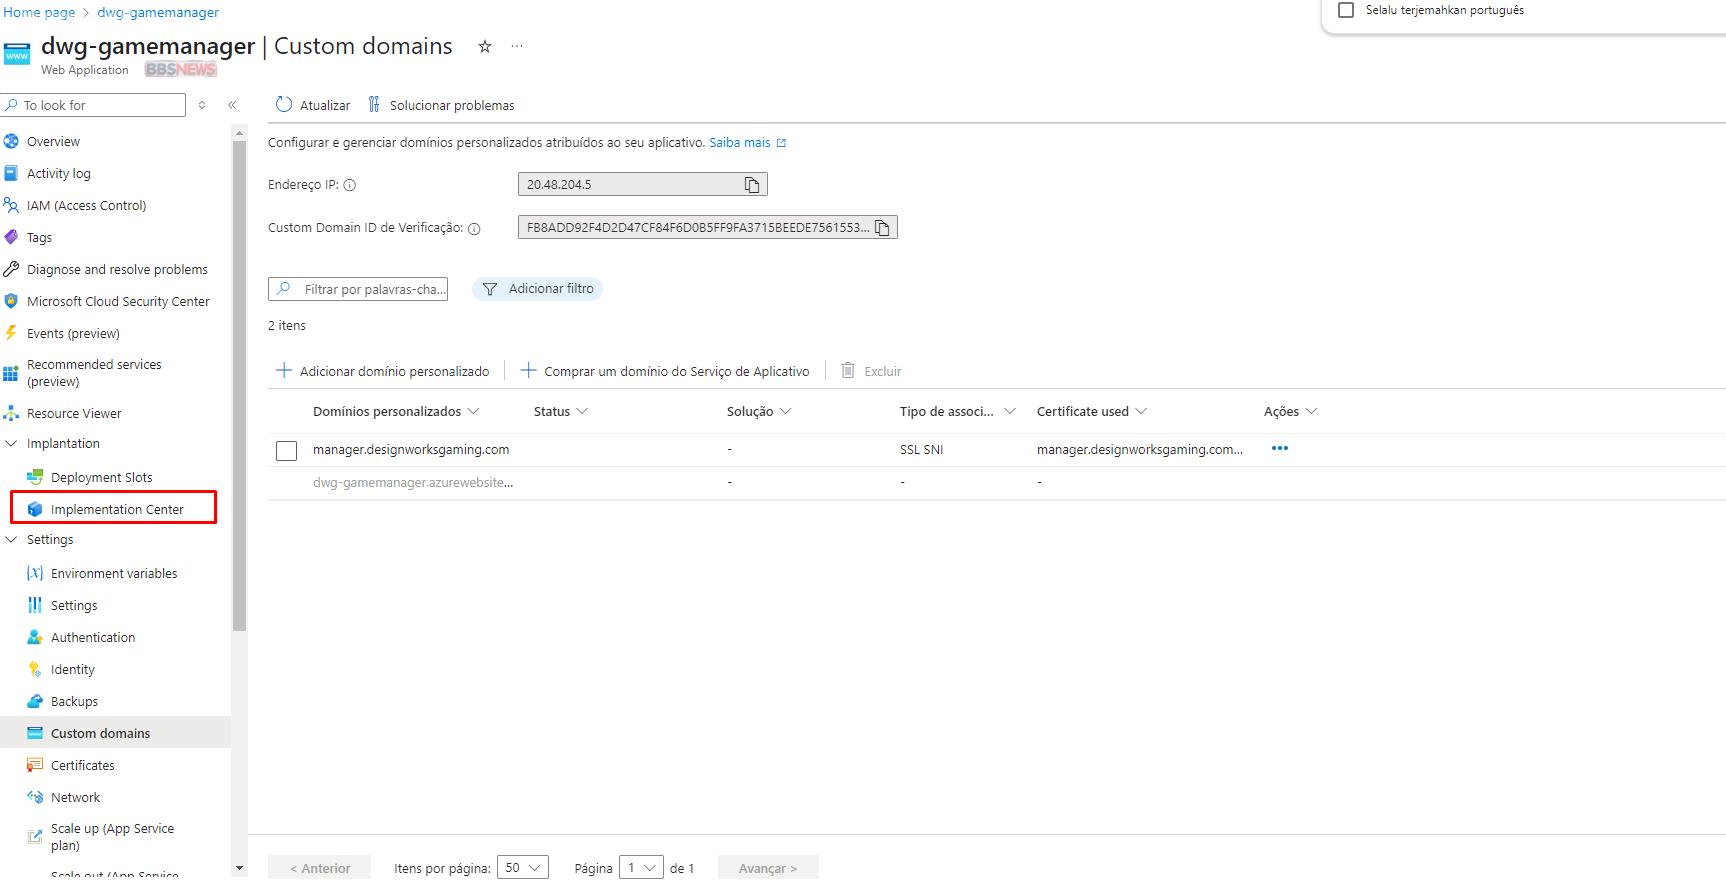Click Adicionar domínio personalizado

tap(383, 371)
